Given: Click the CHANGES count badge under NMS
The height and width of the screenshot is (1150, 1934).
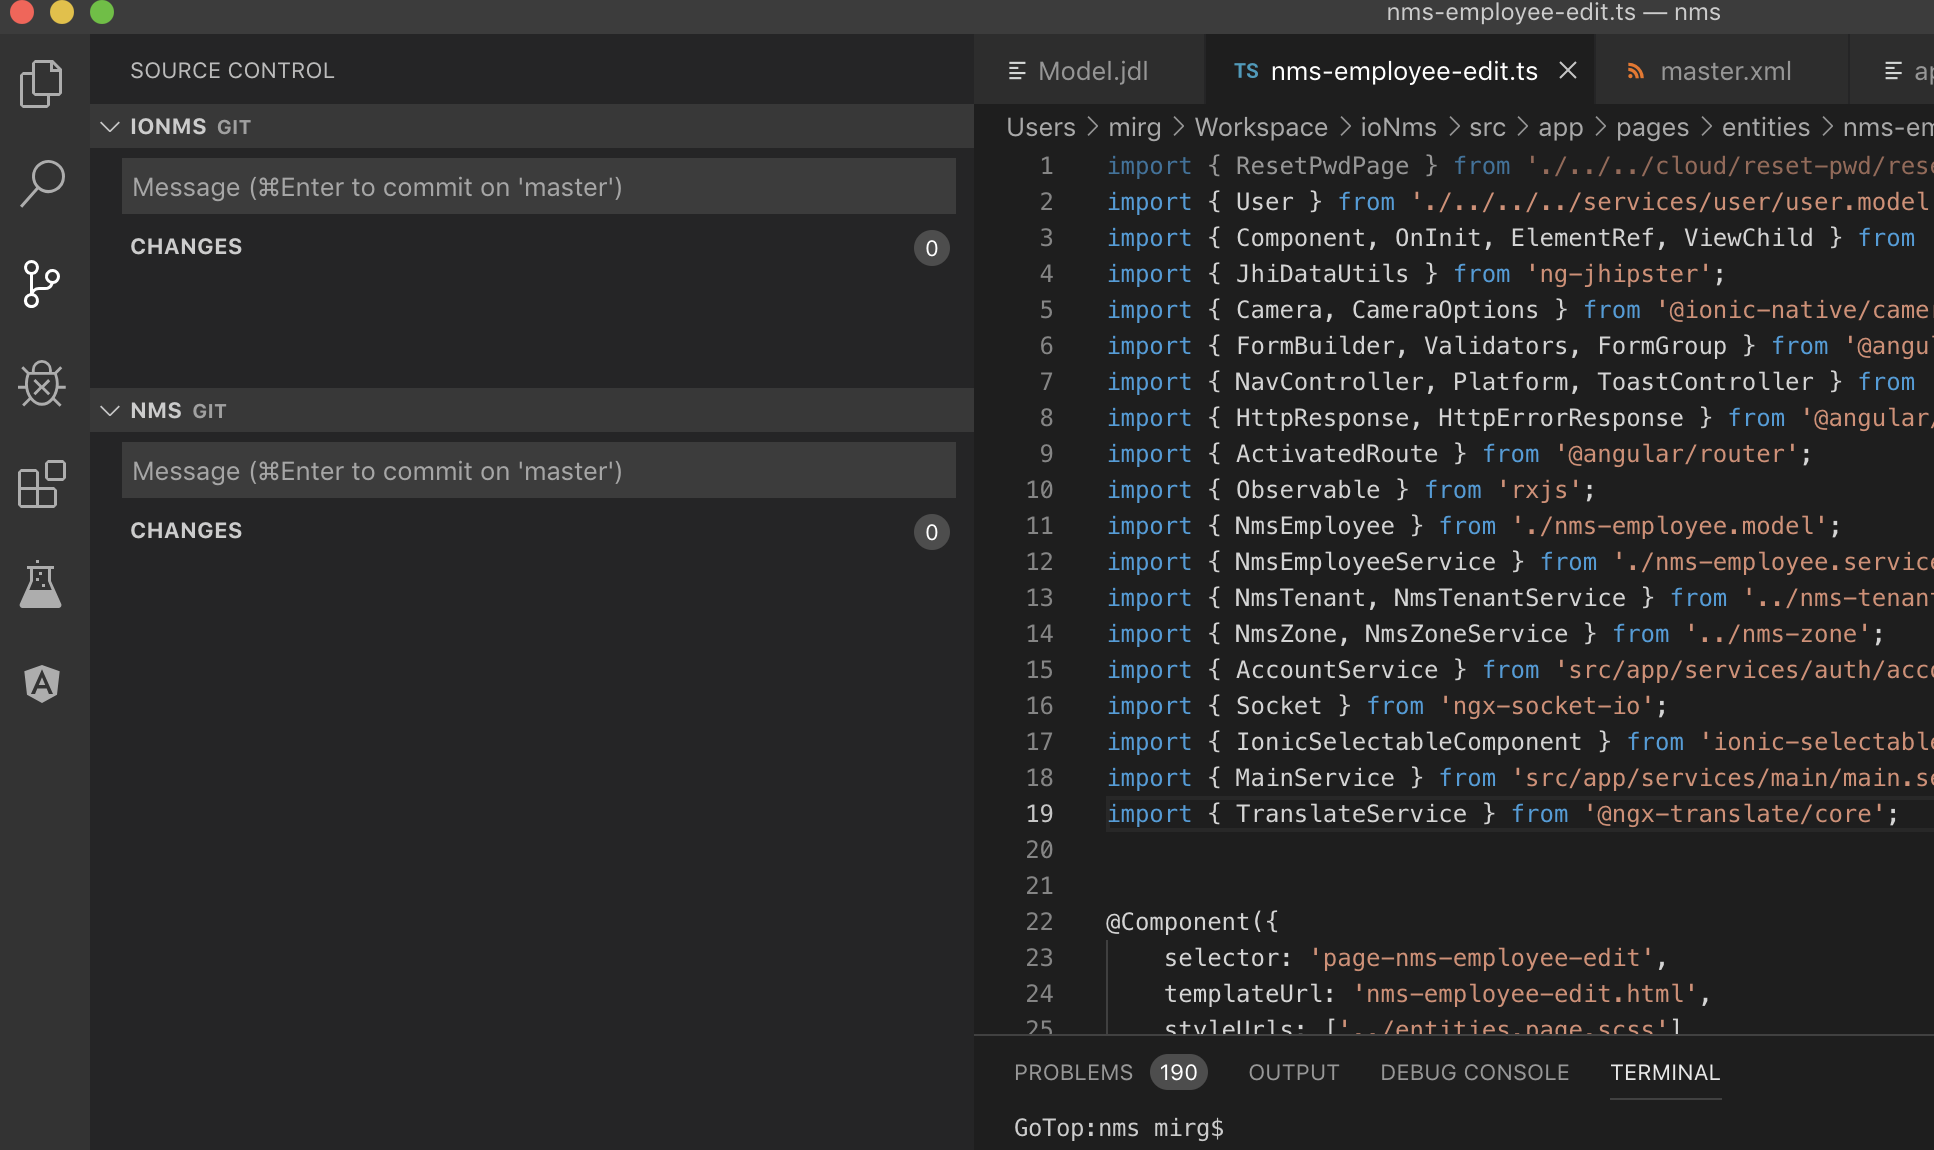Looking at the screenshot, I should pos(930,532).
